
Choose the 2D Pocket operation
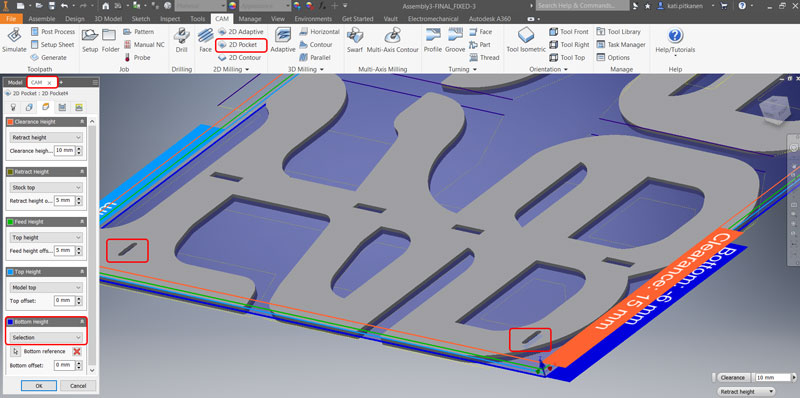click(x=241, y=45)
